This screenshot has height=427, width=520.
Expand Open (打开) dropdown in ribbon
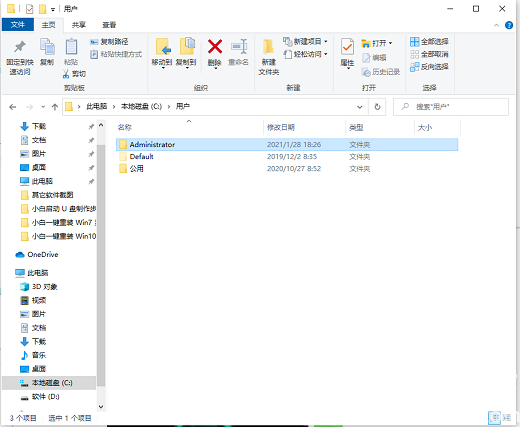[x=377, y=43]
